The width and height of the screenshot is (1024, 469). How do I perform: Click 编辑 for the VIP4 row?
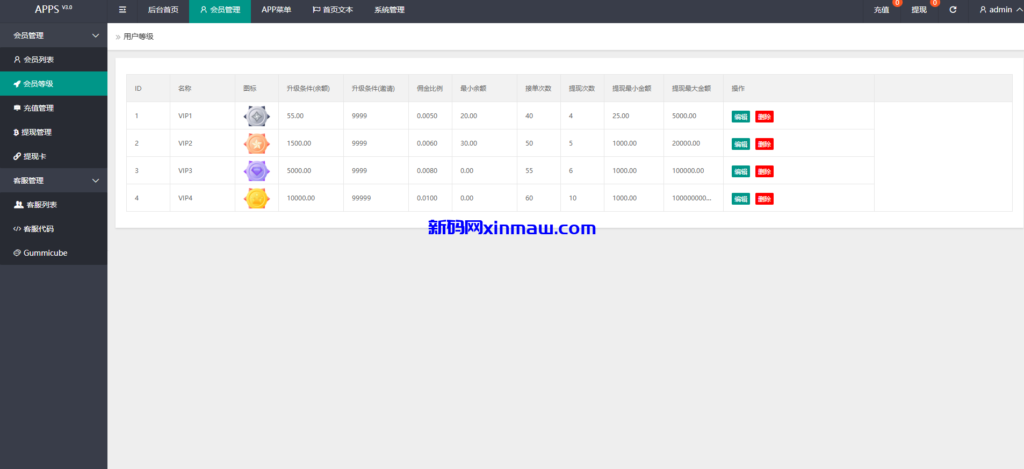coord(741,199)
